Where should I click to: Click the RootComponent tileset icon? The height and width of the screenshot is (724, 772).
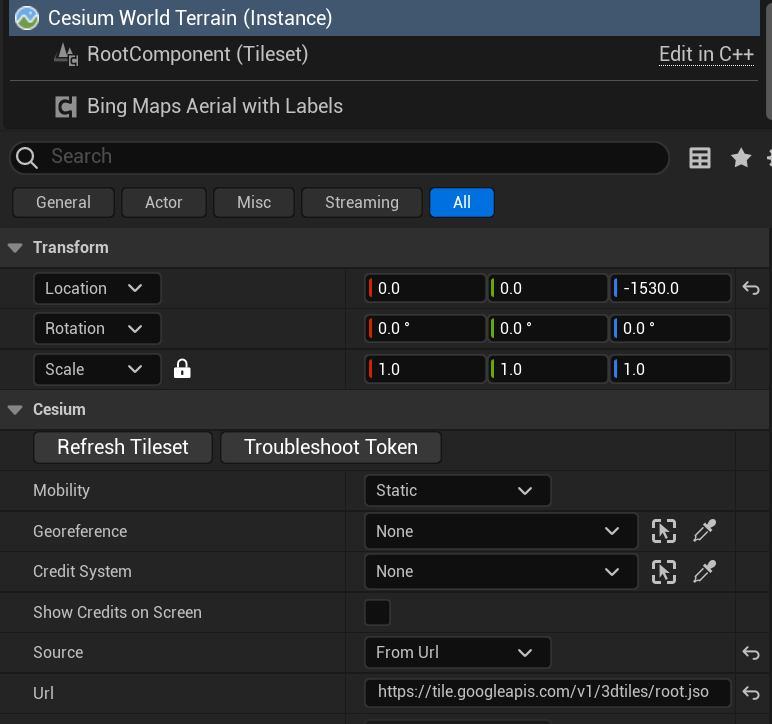tap(66, 55)
